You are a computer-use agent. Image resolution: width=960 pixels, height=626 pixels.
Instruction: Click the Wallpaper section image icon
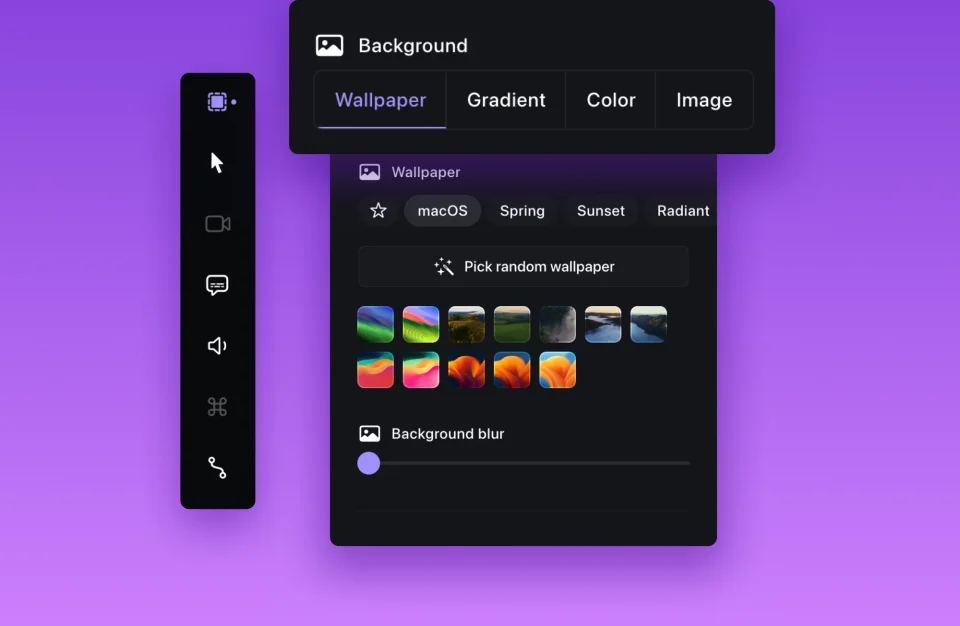[x=369, y=172]
